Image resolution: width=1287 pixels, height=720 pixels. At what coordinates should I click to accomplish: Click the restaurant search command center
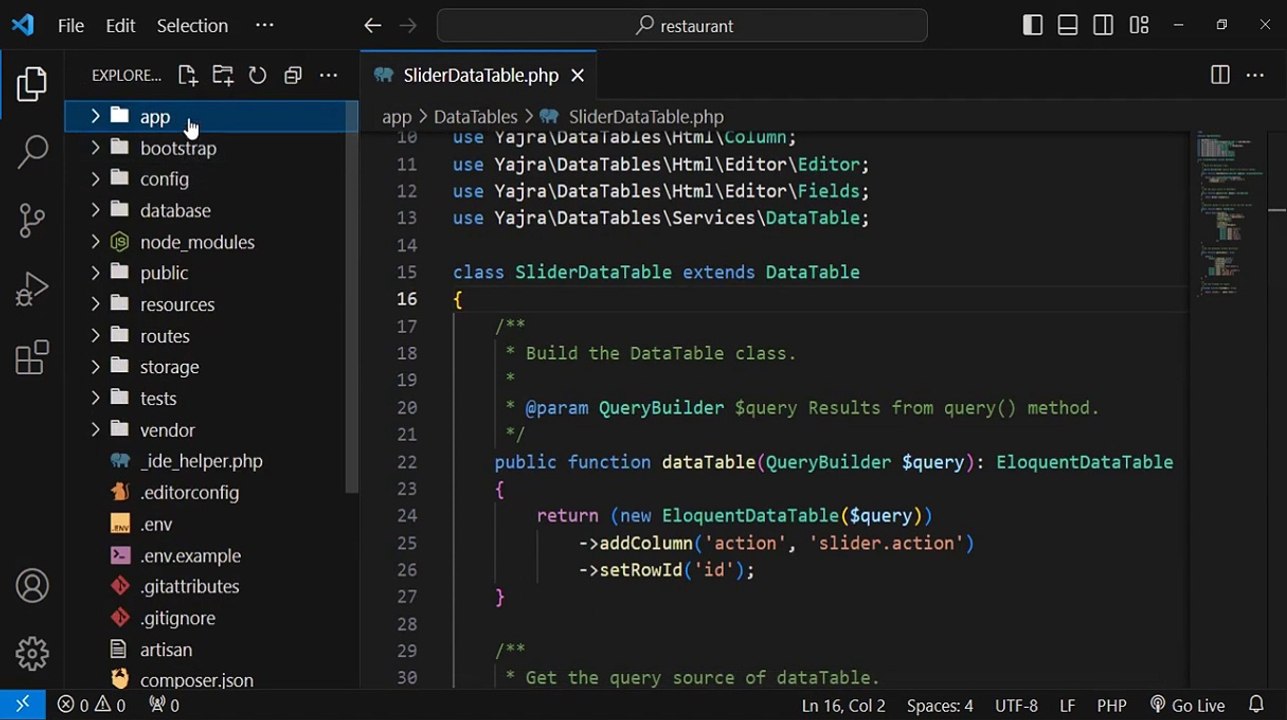point(682,26)
